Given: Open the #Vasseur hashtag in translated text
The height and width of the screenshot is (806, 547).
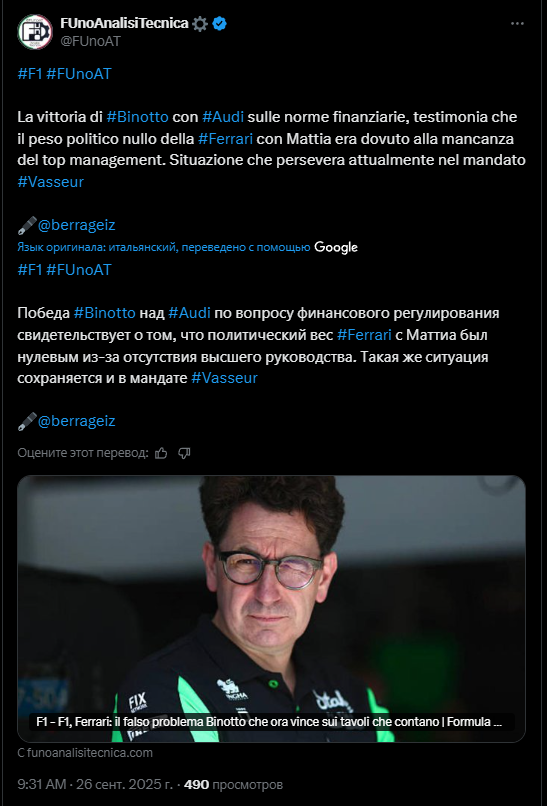Looking at the screenshot, I should tap(224, 378).
